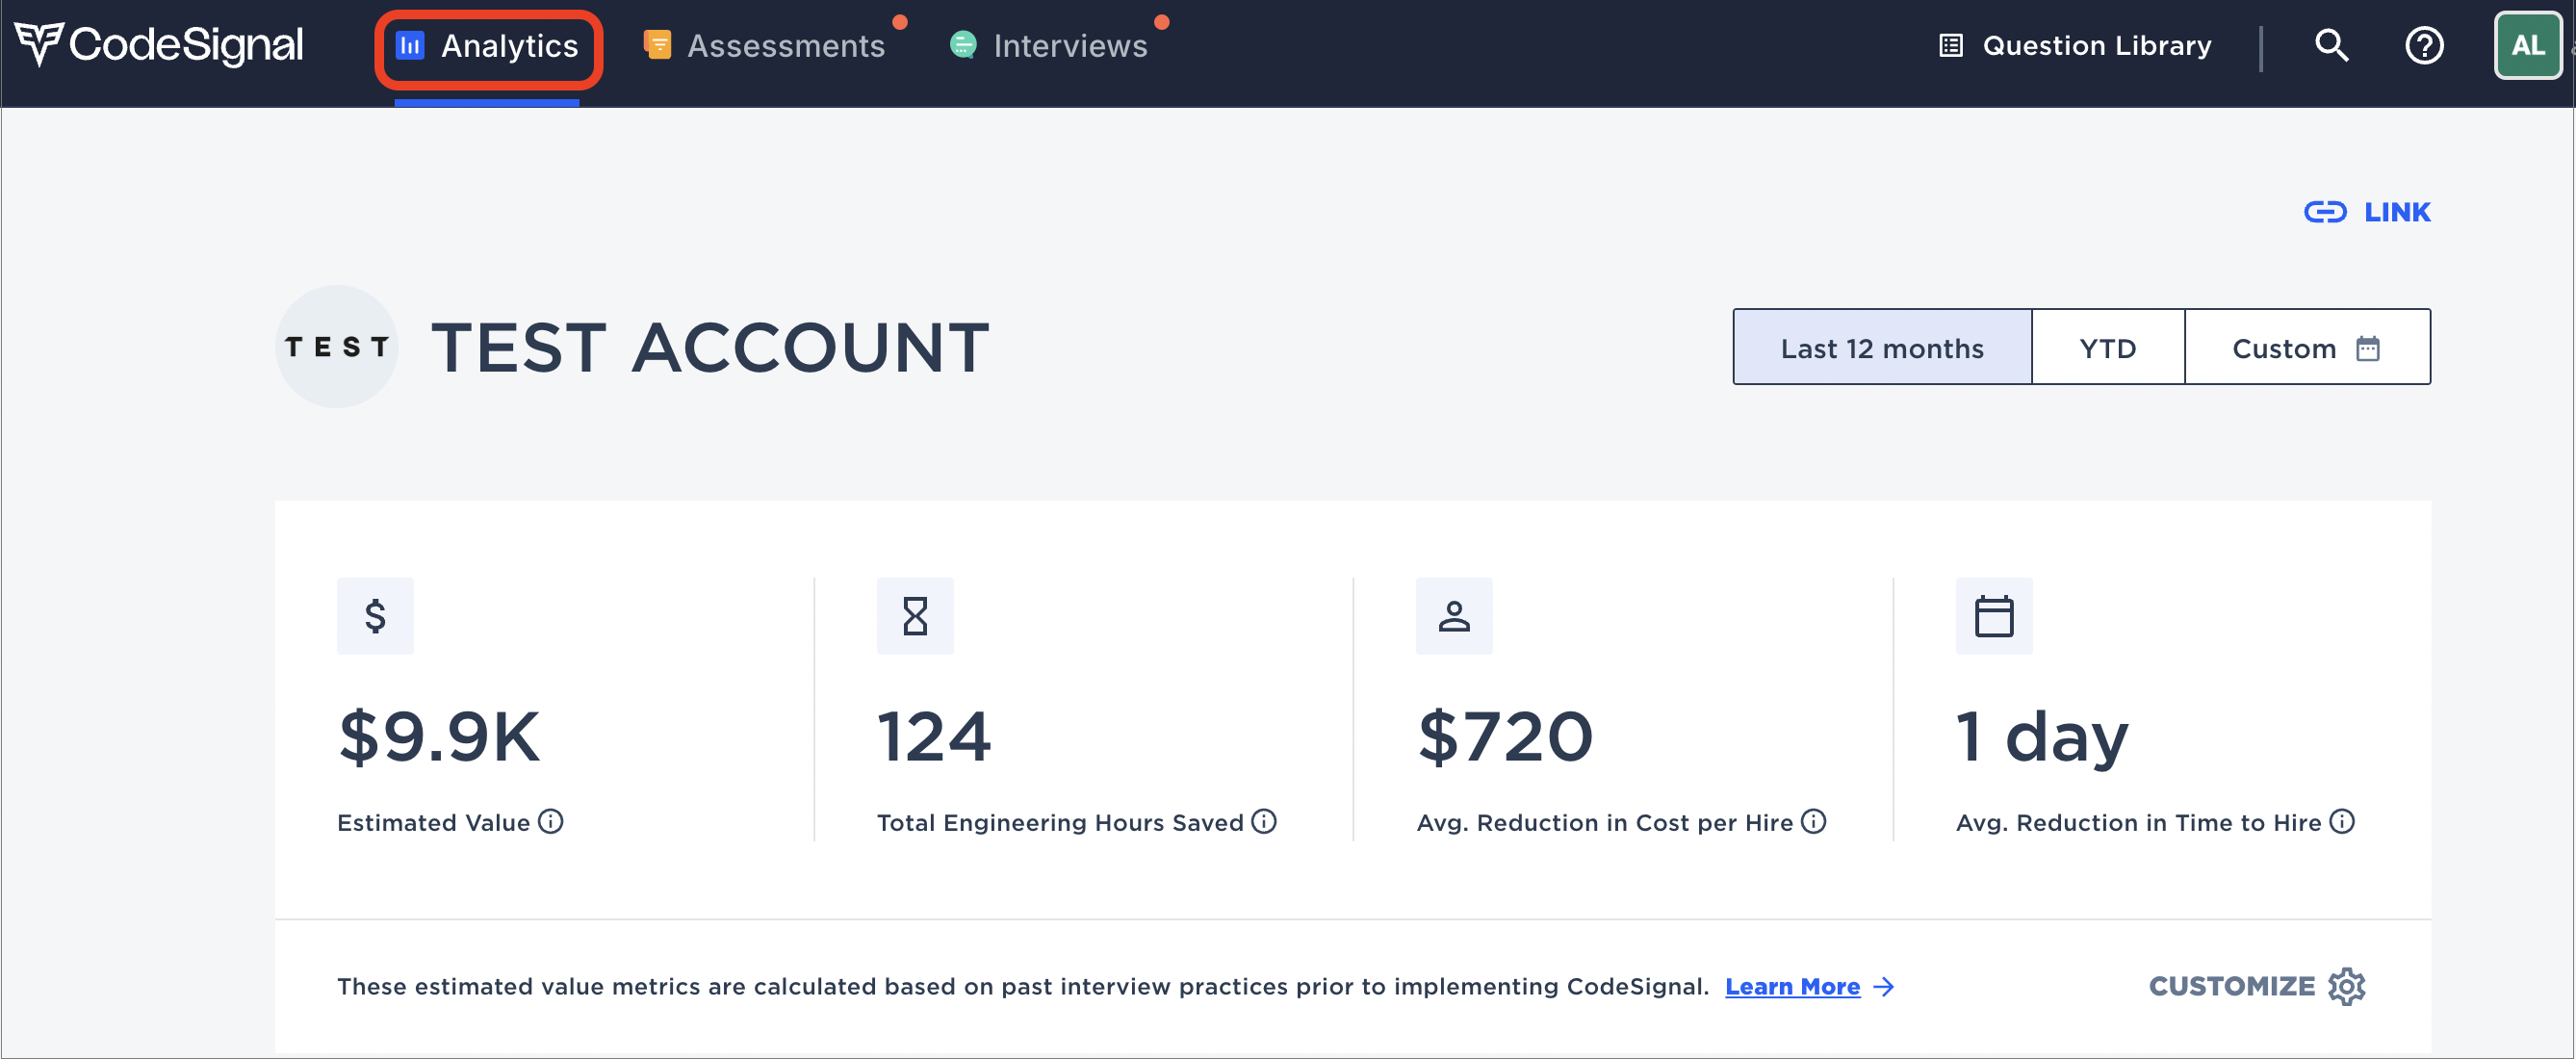Click the CodeSignal logo

click(x=158, y=45)
